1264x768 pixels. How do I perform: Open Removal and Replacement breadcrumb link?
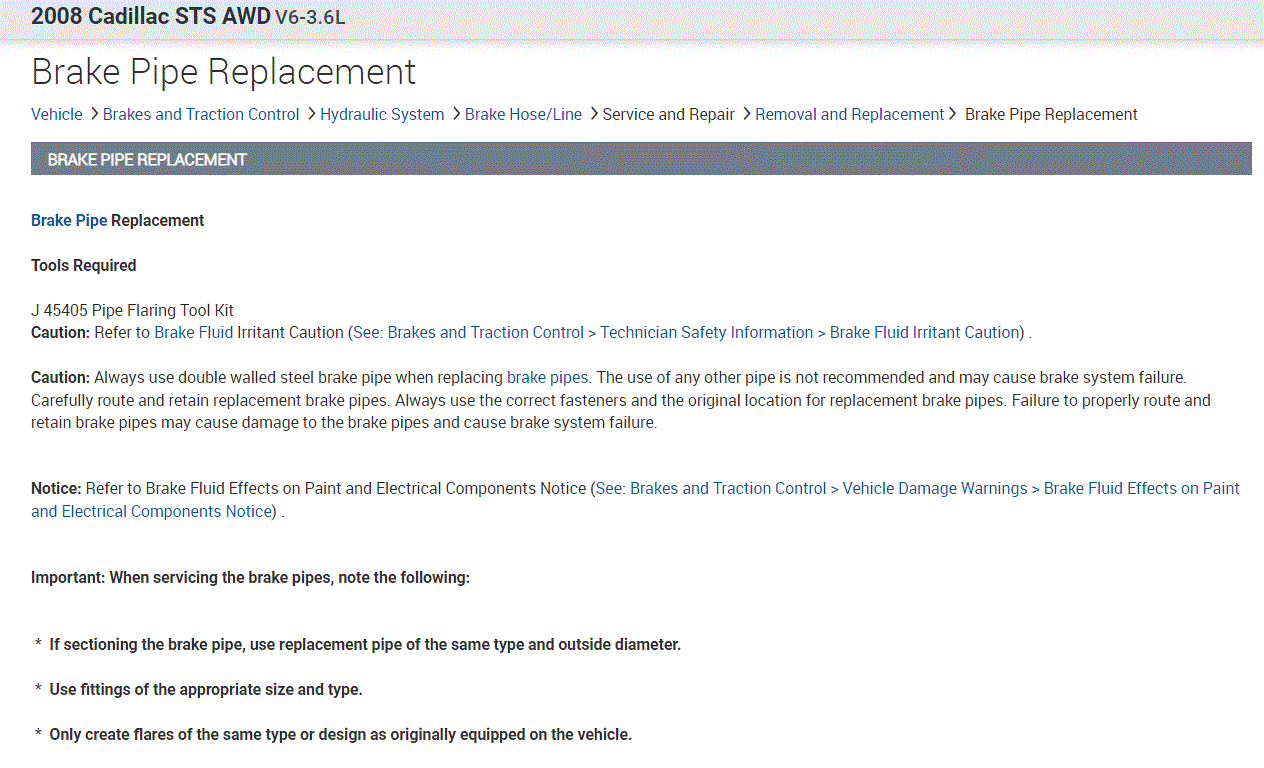[x=849, y=114]
